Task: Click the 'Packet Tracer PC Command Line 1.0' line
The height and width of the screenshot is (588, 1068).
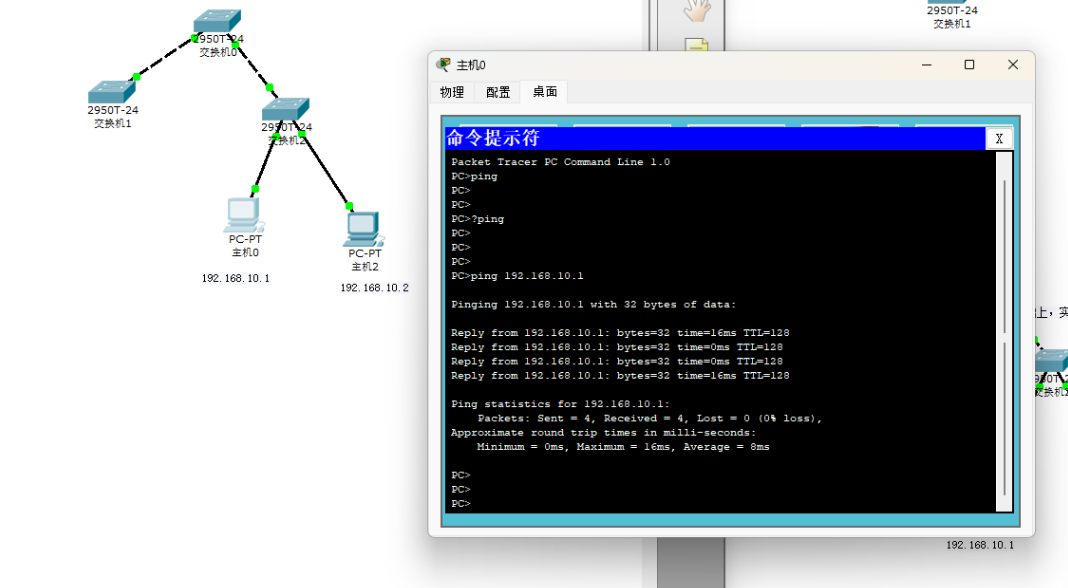Action: [x=560, y=162]
